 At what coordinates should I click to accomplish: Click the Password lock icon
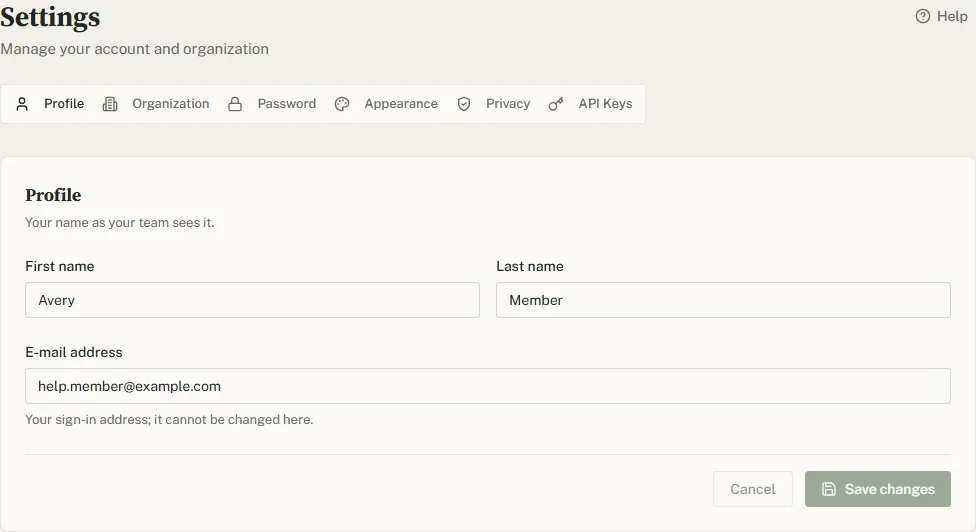click(235, 104)
